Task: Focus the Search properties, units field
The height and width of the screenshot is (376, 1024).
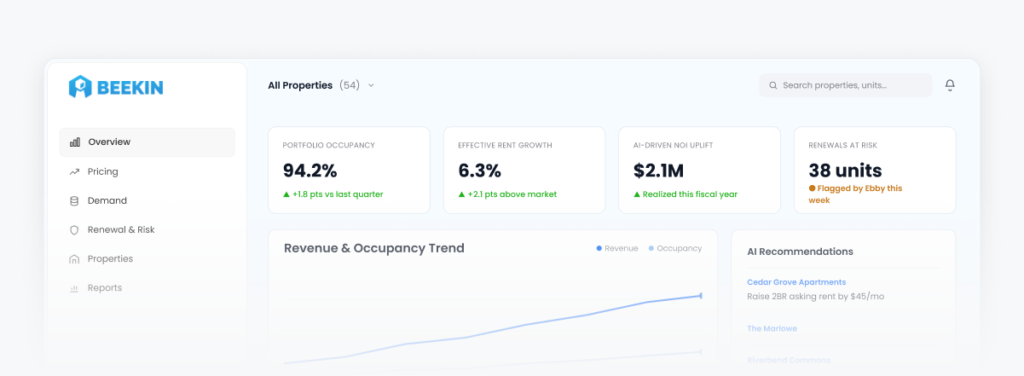Action: [x=846, y=86]
